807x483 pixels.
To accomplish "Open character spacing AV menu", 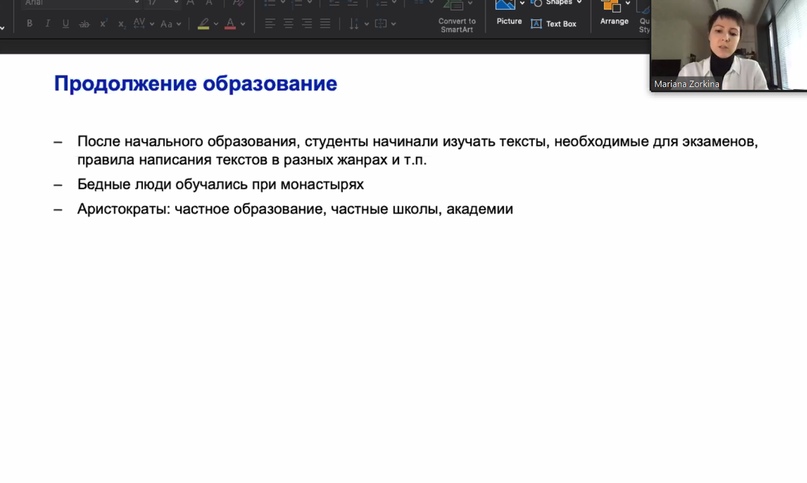I will (x=141, y=24).
